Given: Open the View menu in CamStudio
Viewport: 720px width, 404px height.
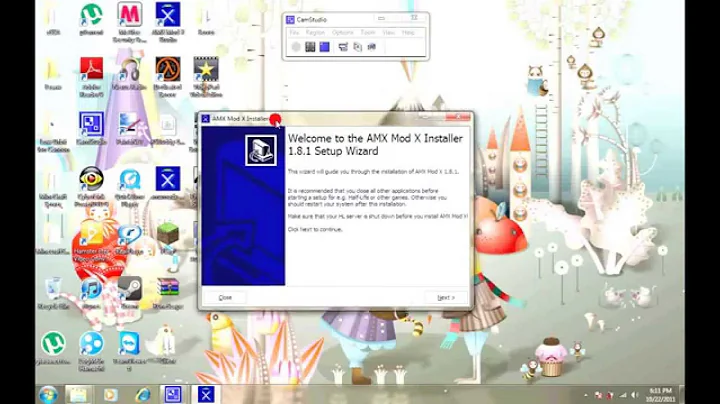Looking at the screenshot, I should (388, 33).
